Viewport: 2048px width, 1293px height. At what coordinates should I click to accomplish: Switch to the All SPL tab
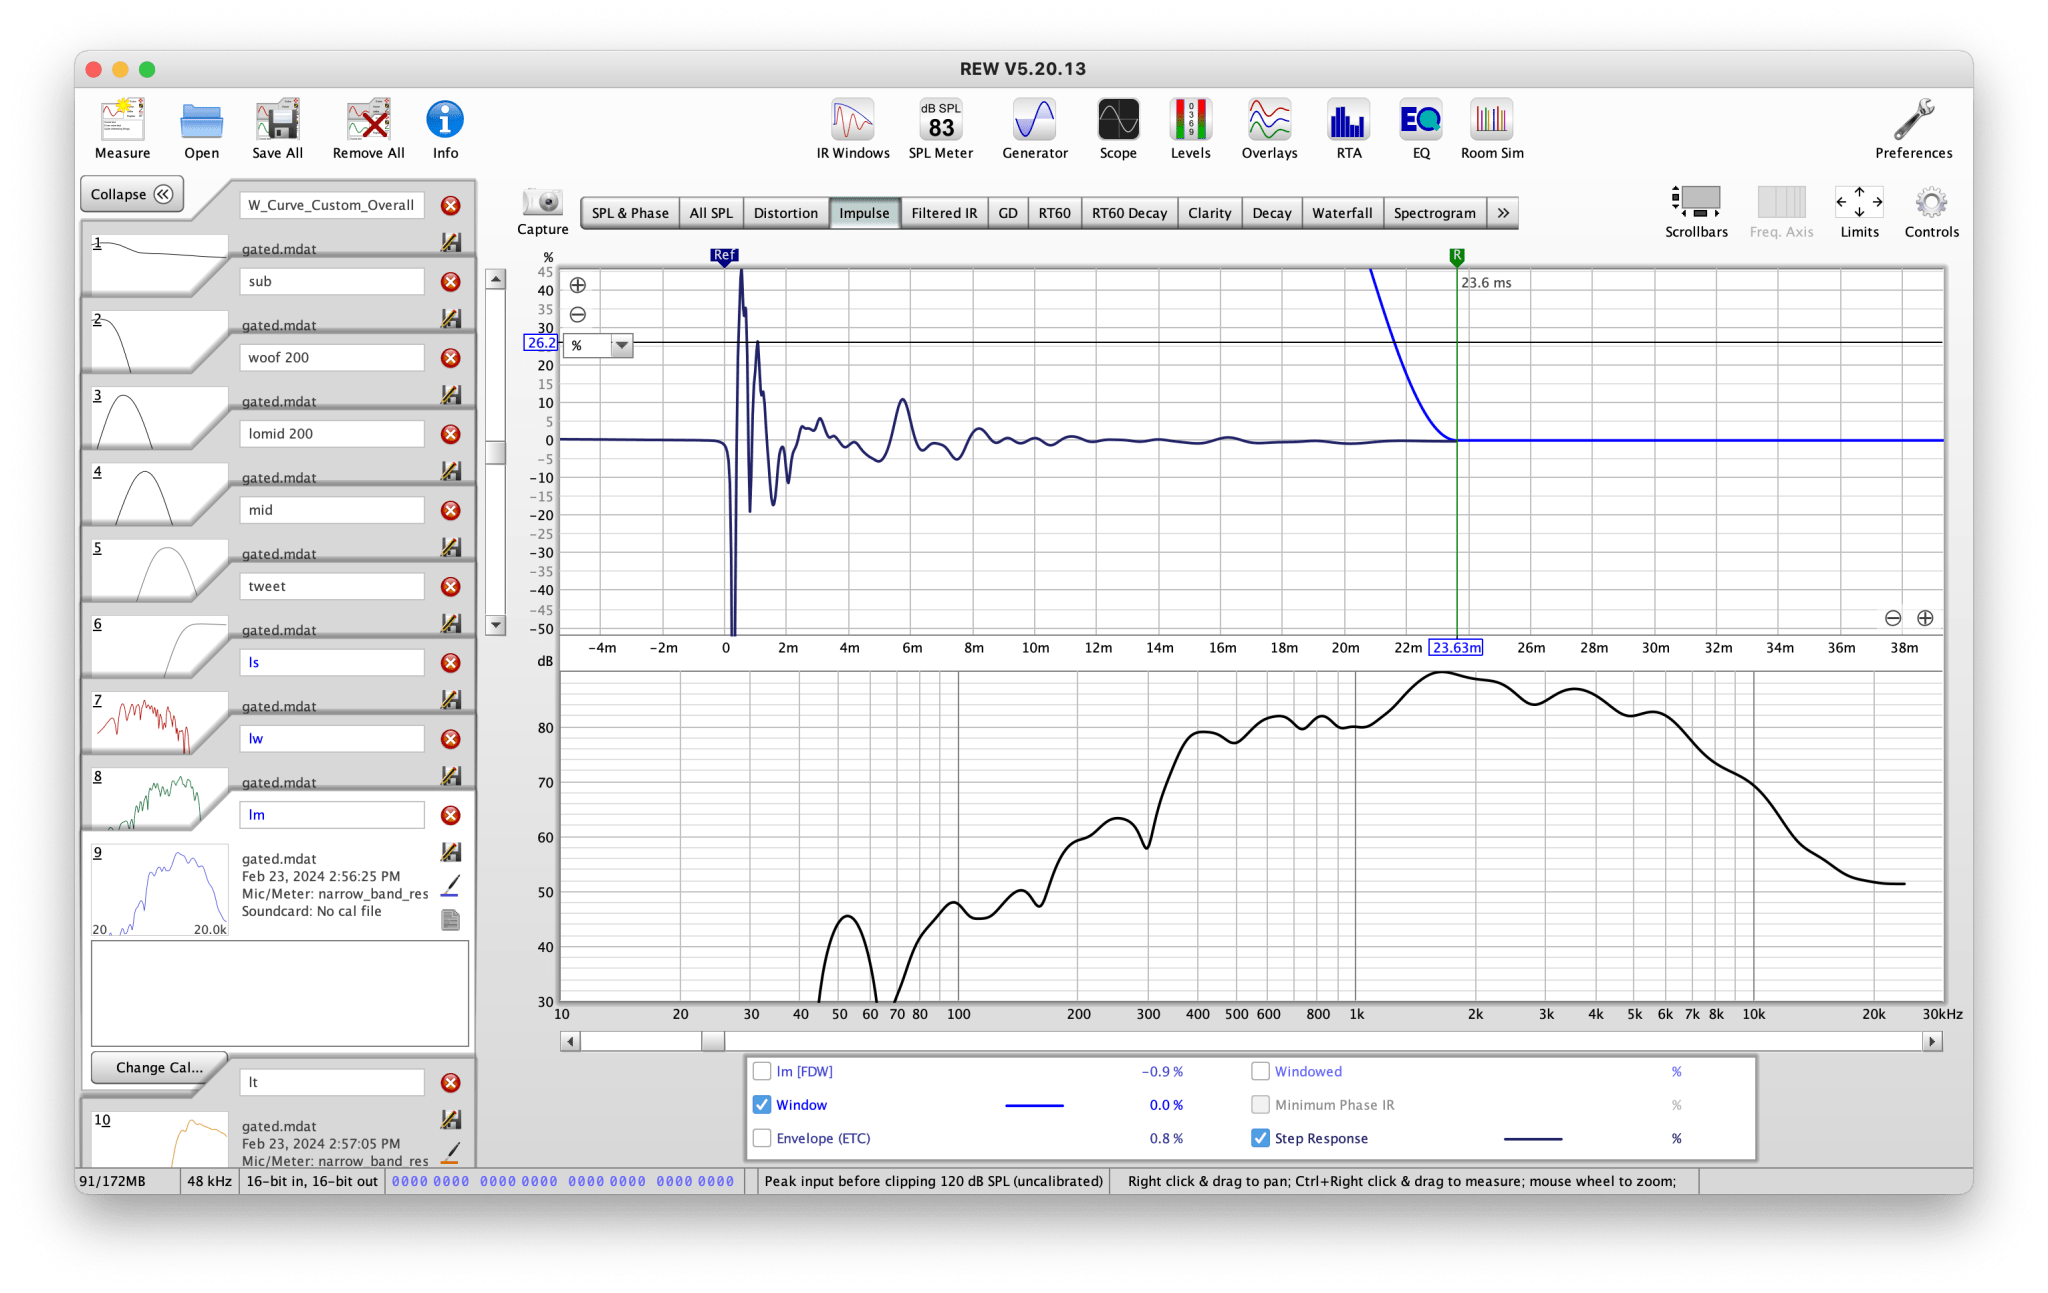[711, 213]
